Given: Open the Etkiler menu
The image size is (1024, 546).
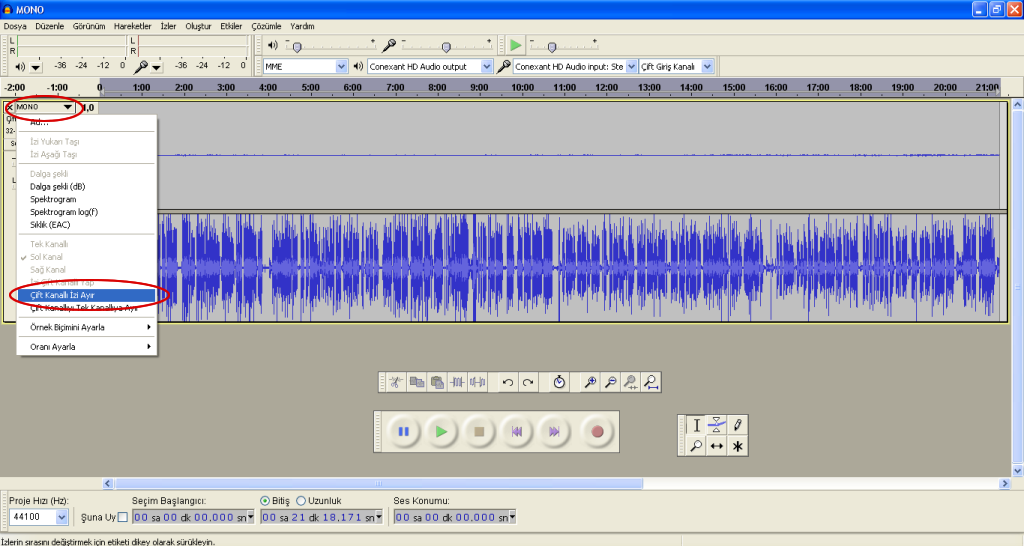Looking at the screenshot, I should (x=231, y=26).
